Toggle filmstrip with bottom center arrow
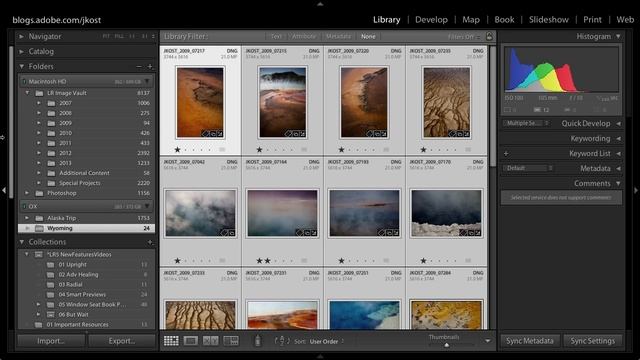 tap(320, 356)
